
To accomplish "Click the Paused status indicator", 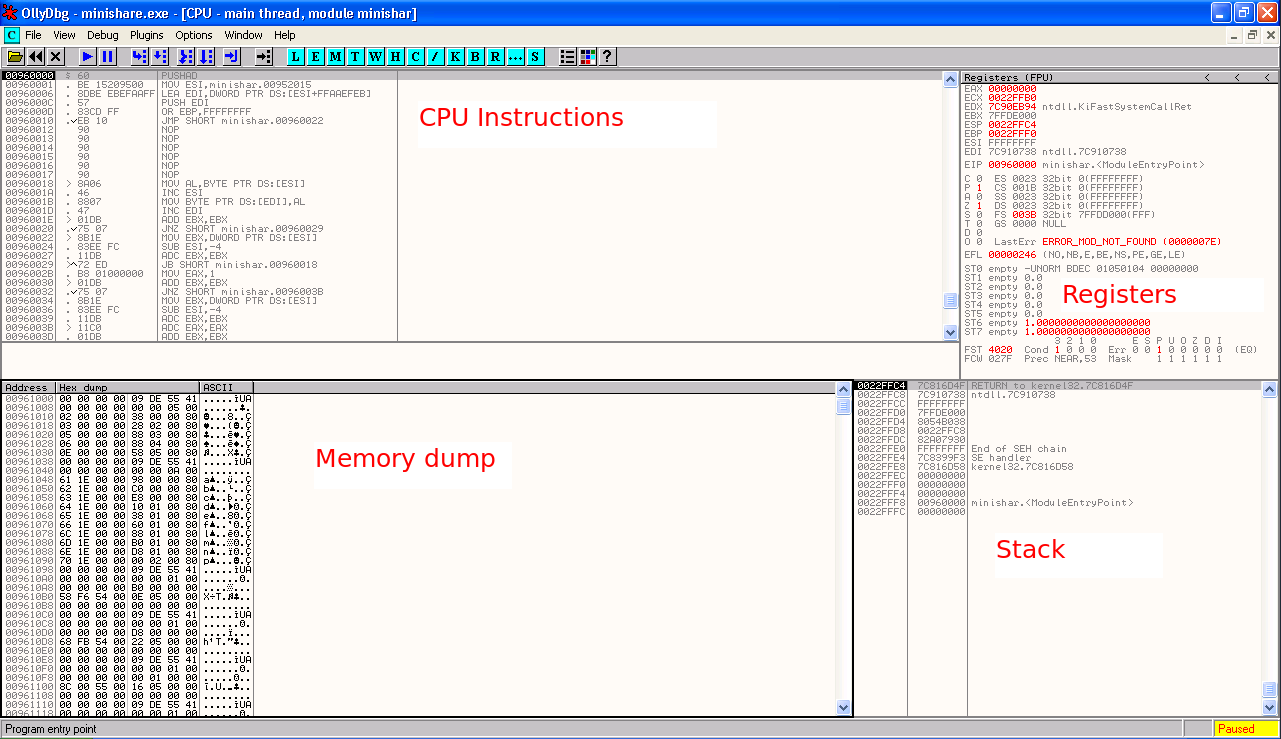I will pyautogui.click(x=1245, y=729).
